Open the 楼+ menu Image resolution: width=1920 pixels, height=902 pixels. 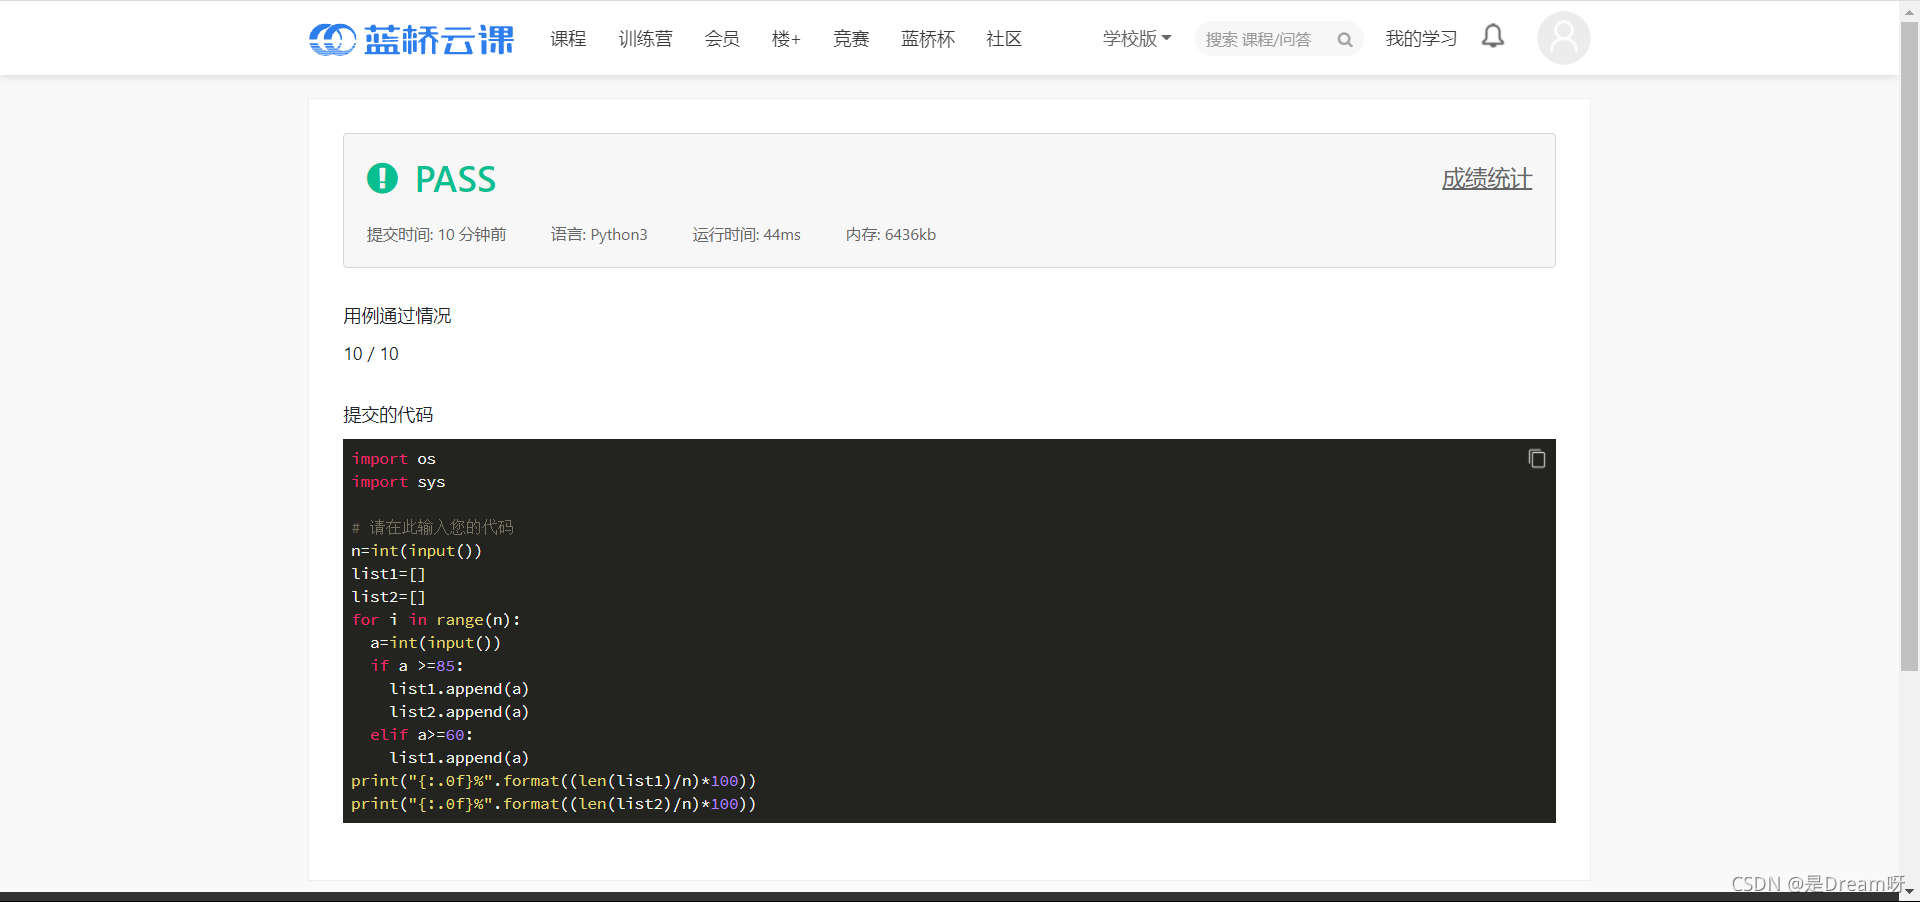click(x=786, y=39)
